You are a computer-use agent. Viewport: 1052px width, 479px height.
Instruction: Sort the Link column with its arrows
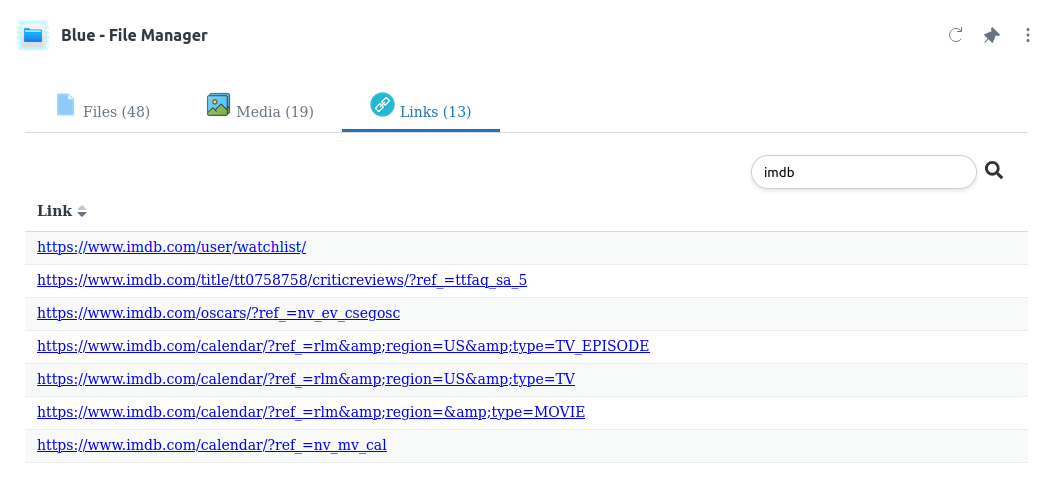click(82, 211)
